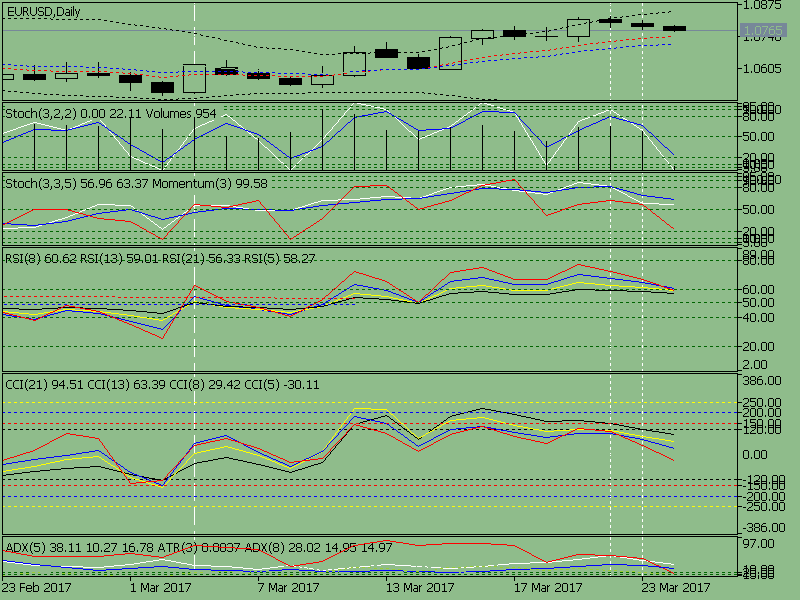Click the ADX(8) 28.02 readout

point(281,547)
